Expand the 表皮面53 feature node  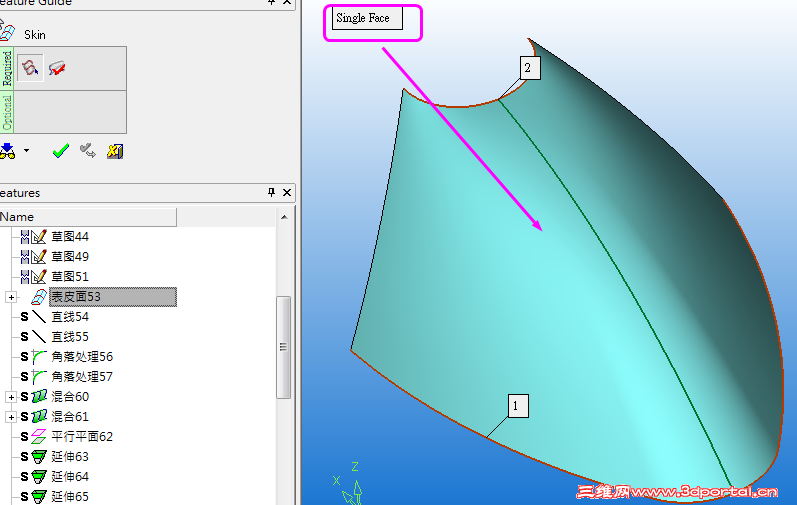11,297
